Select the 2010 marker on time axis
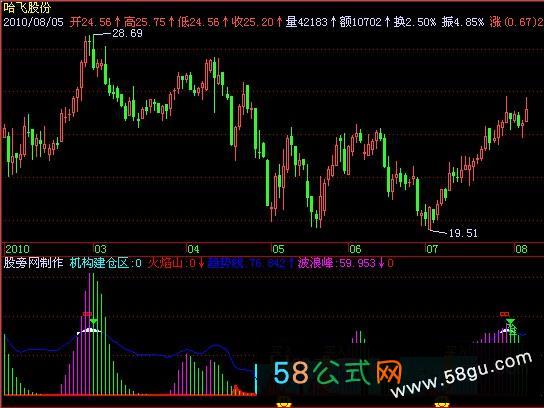 (x=17, y=249)
